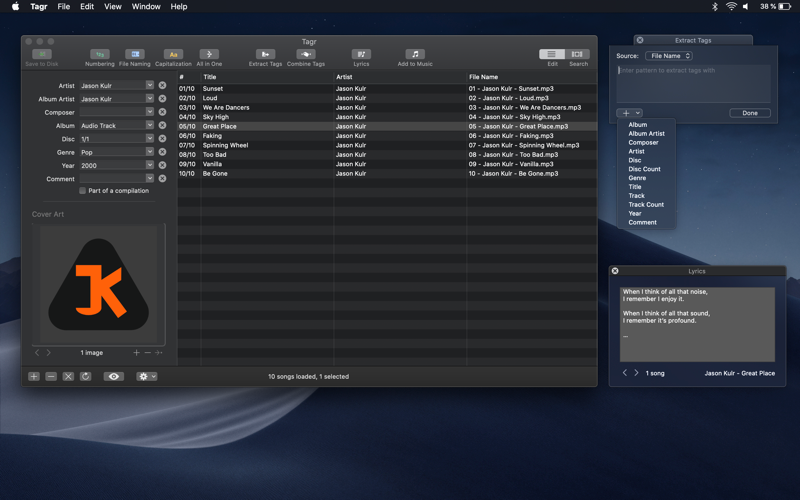
Task: Open the Source File Name dropdown
Action: (x=668, y=56)
